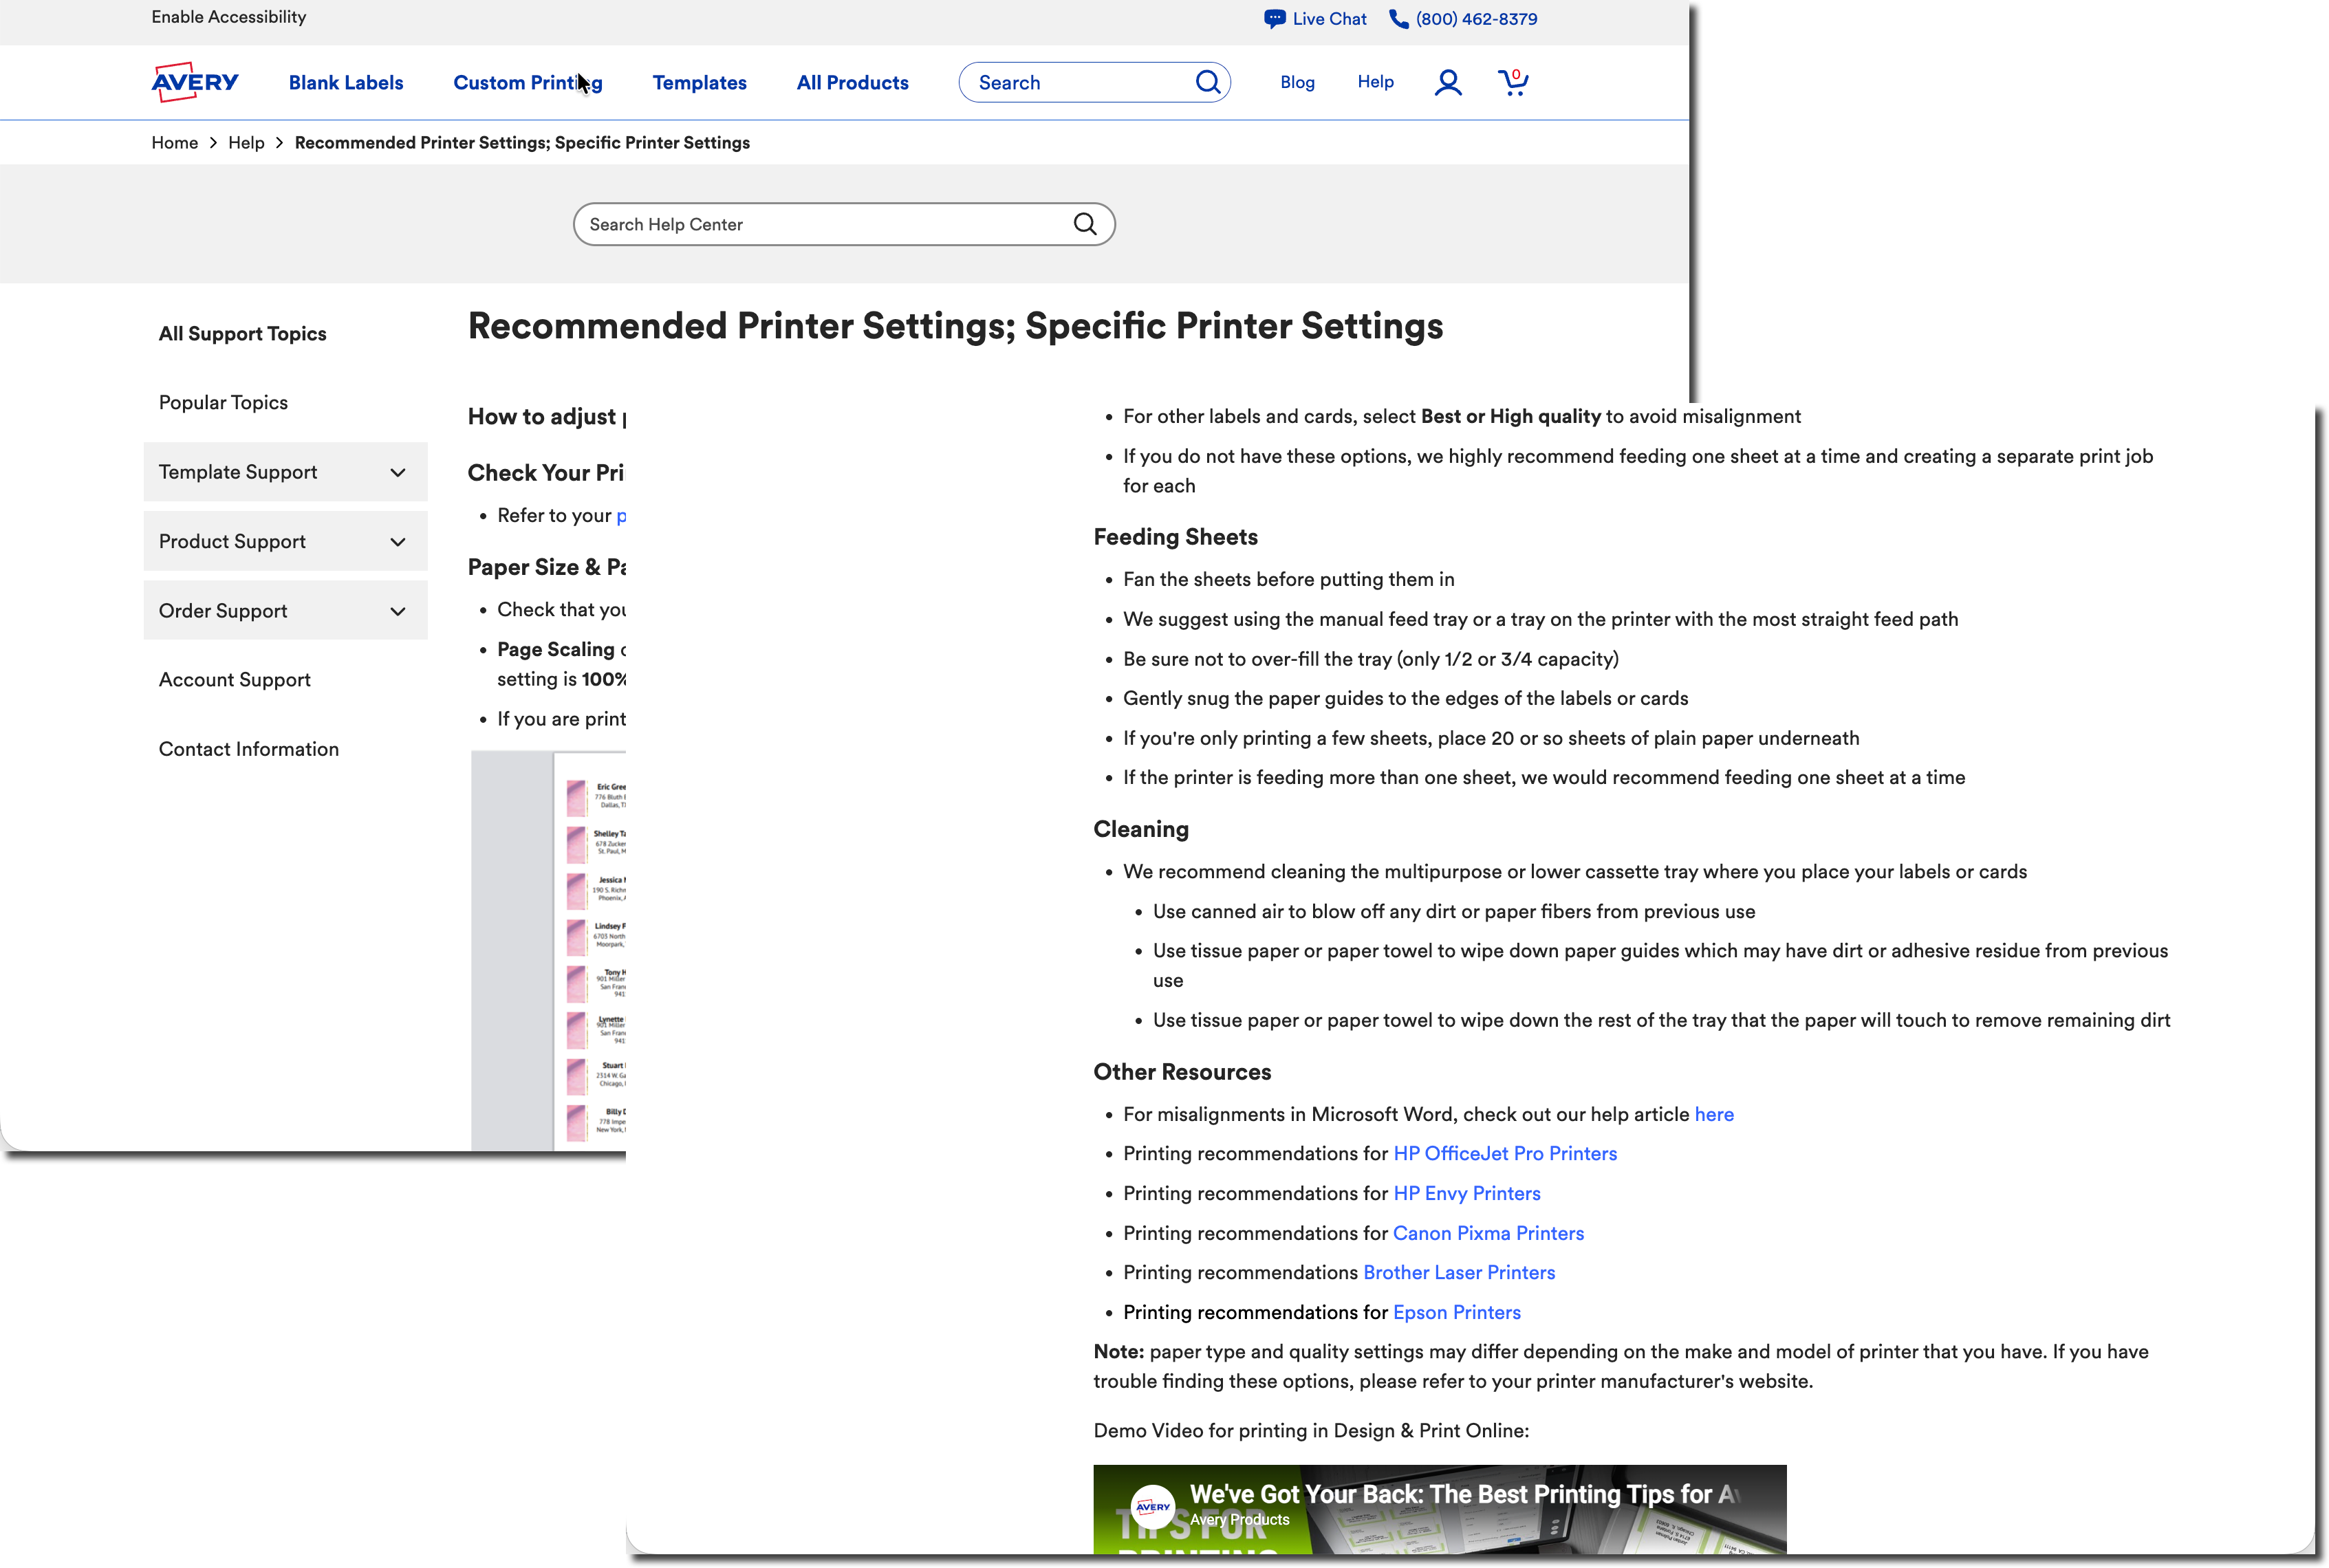The width and height of the screenshot is (2329, 1568).
Task: Click 'Fan the sheets before putting them in'
Action: pyautogui.click(x=1289, y=580)
